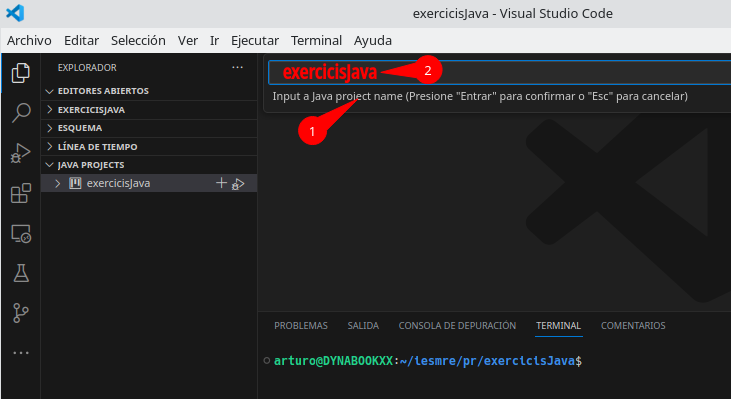Open the Ir menu
This screenshot has width=731, height=399.
(x=214, y=41)
